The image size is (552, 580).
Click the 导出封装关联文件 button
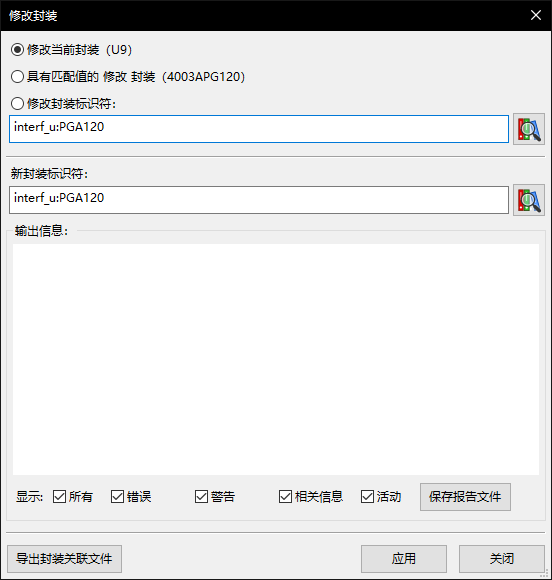64,559
